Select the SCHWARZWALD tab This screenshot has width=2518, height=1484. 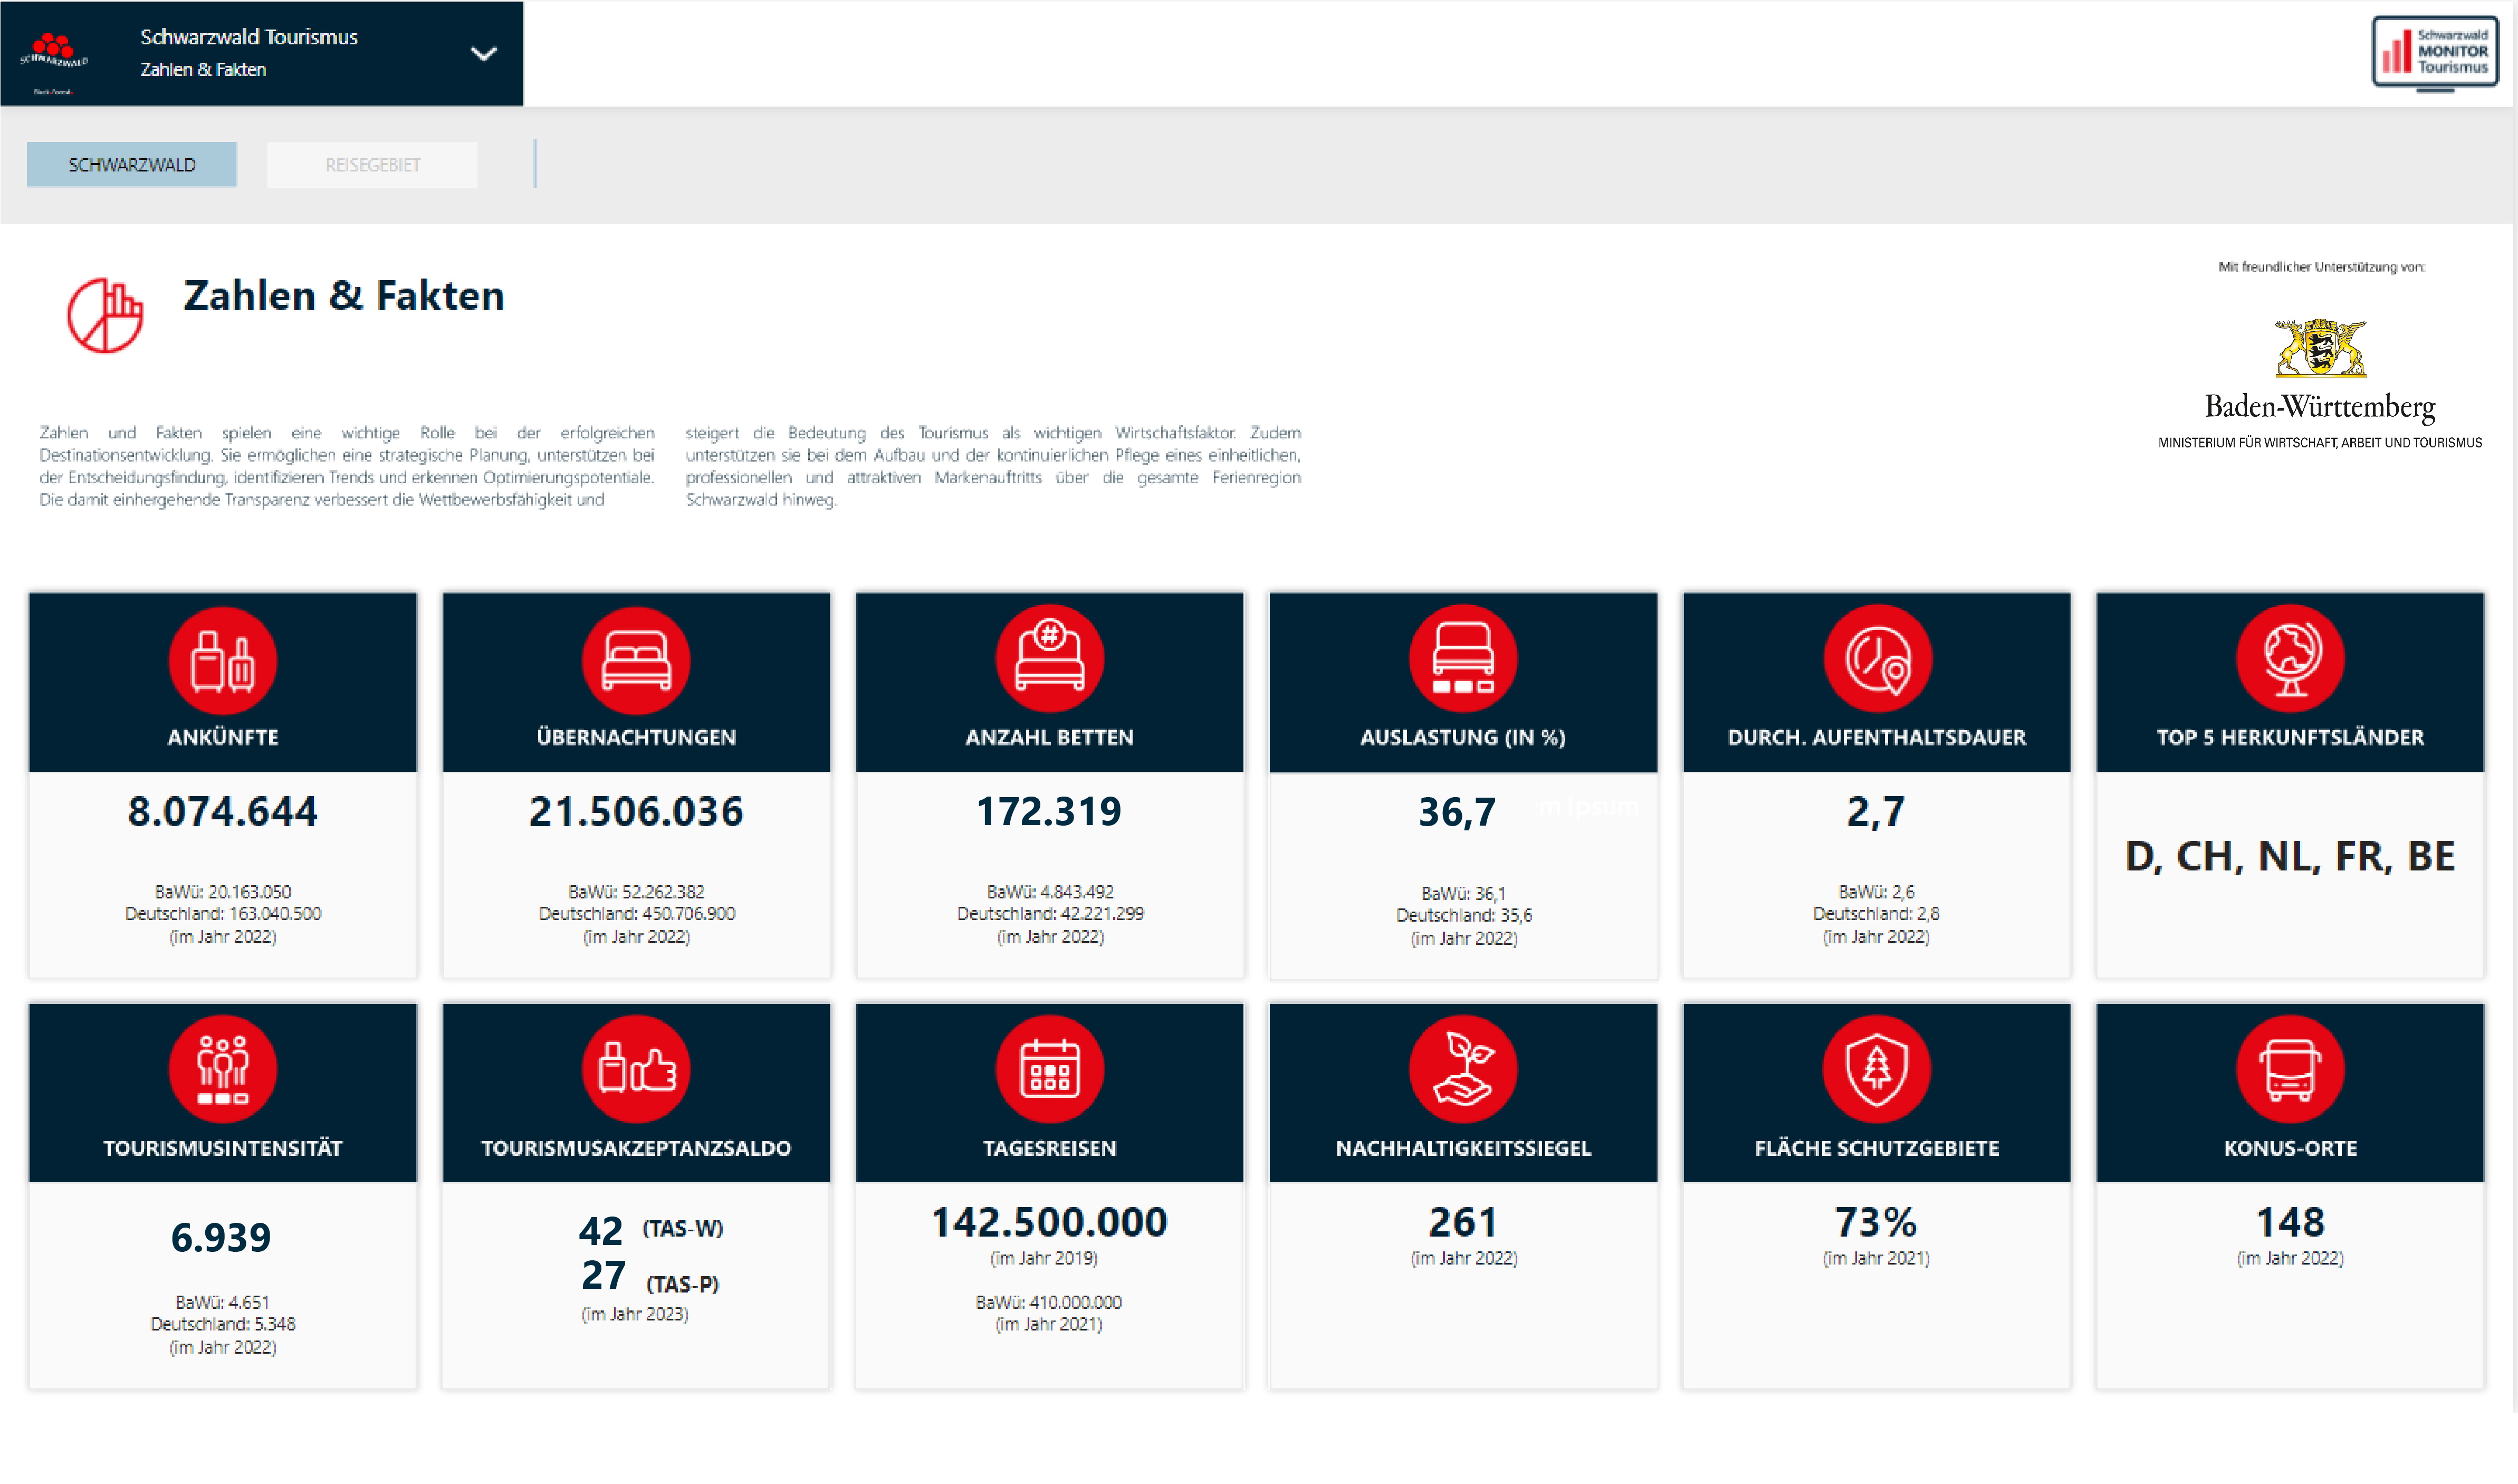(x=131, y=164)
